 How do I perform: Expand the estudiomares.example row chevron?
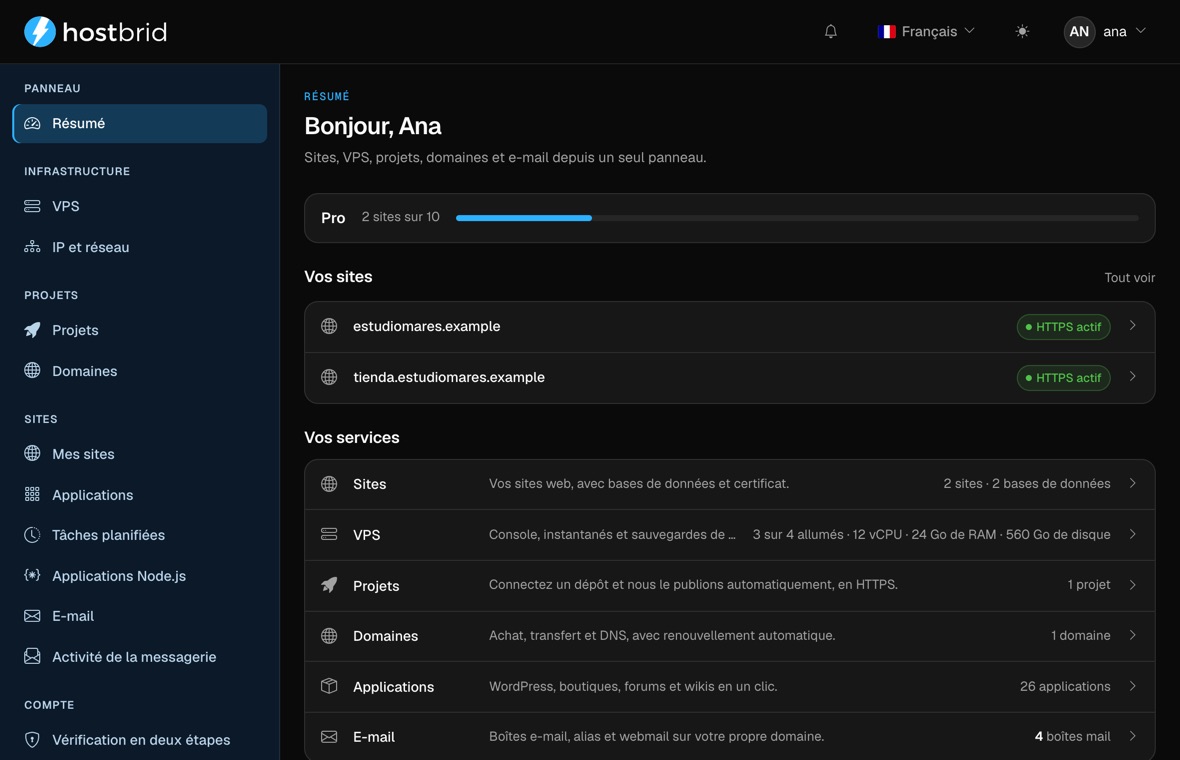coord(1133,326)
